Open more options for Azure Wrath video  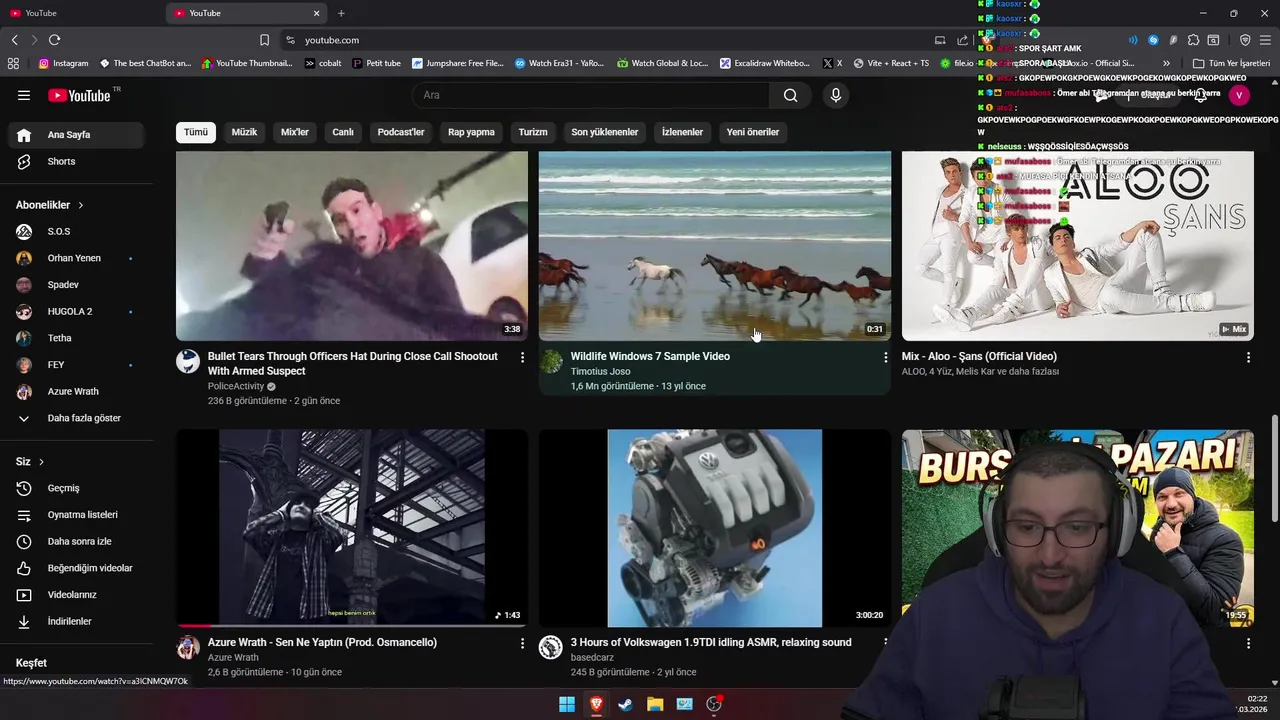point(522,643)
